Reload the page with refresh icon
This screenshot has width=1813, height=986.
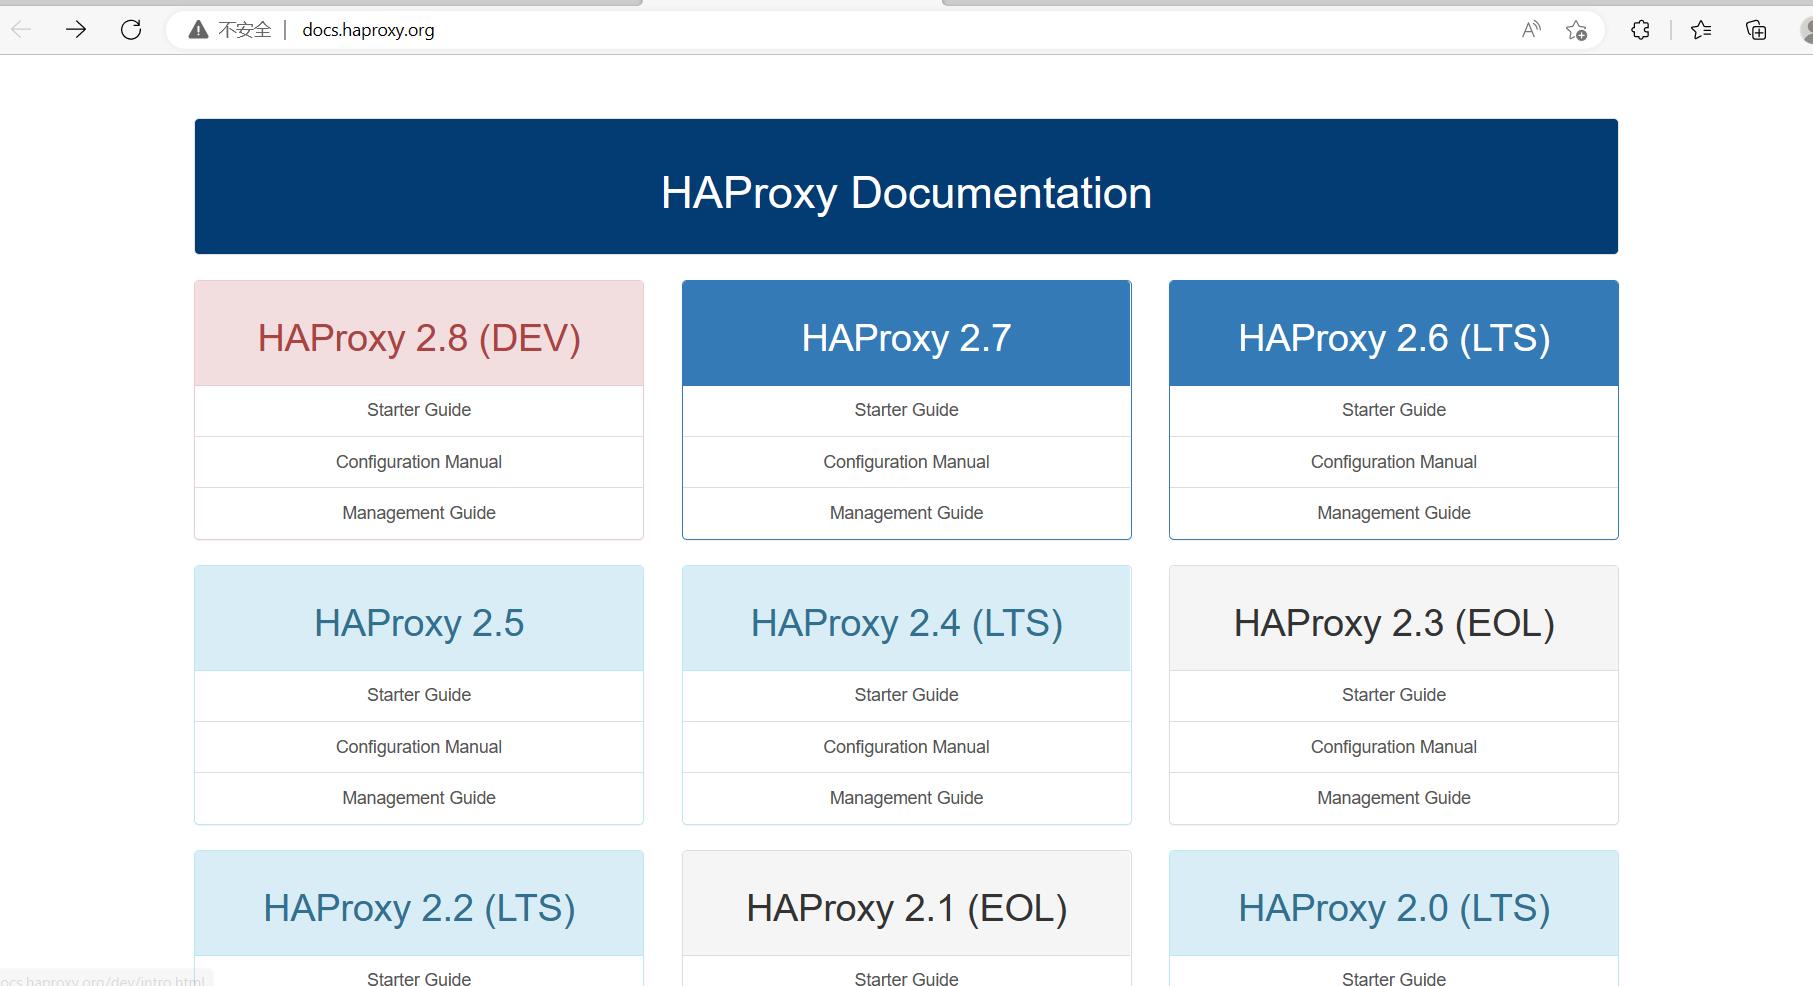(131, 30)
